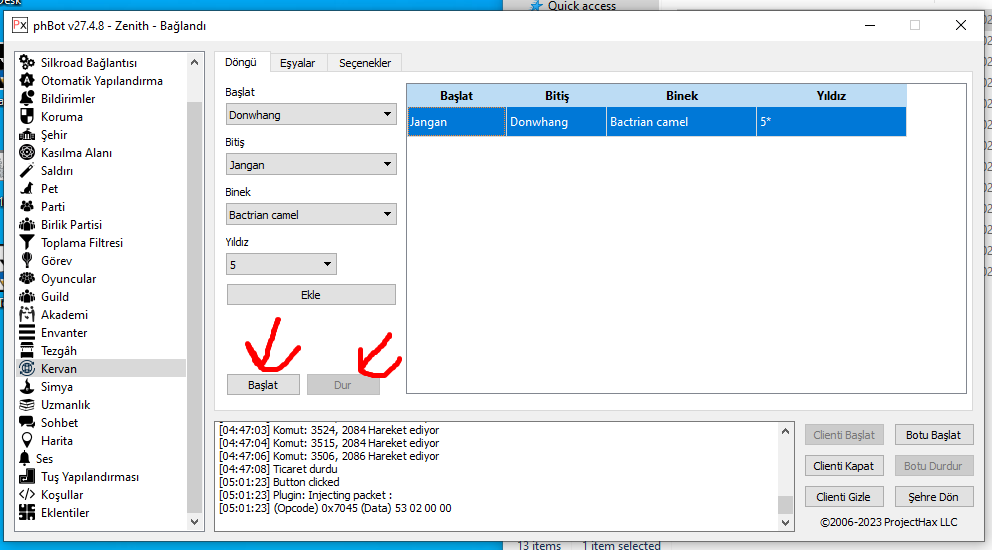Click the Harita map pin icon
This screenshot has width=992, height=550.
(27, 441)
